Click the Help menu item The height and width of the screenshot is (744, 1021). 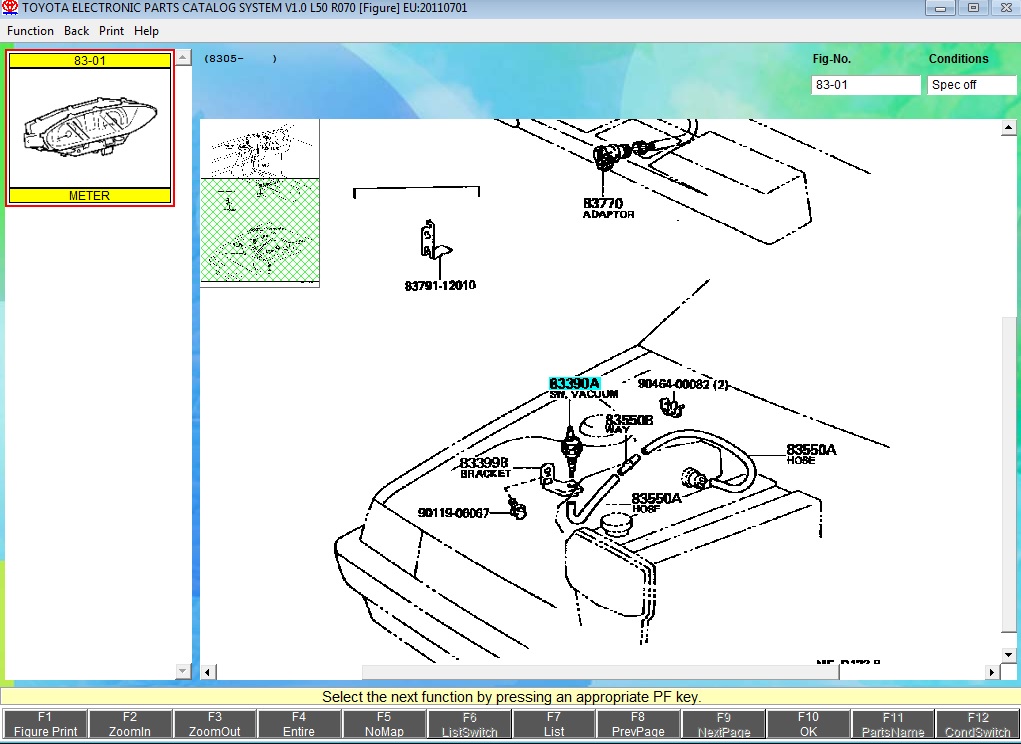(x=146, y=31)
